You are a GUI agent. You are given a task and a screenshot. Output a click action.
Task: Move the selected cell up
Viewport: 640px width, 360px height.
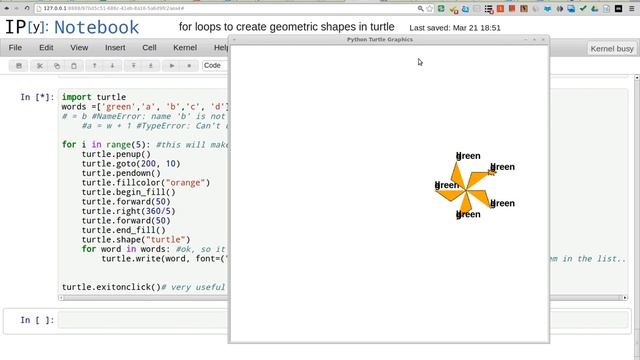[x=94, y=66]
